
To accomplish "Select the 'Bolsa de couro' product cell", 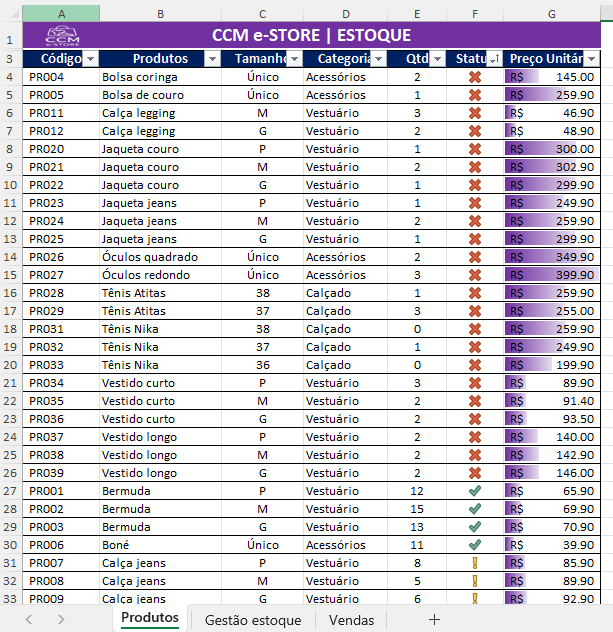I will [x=160, y=95].
